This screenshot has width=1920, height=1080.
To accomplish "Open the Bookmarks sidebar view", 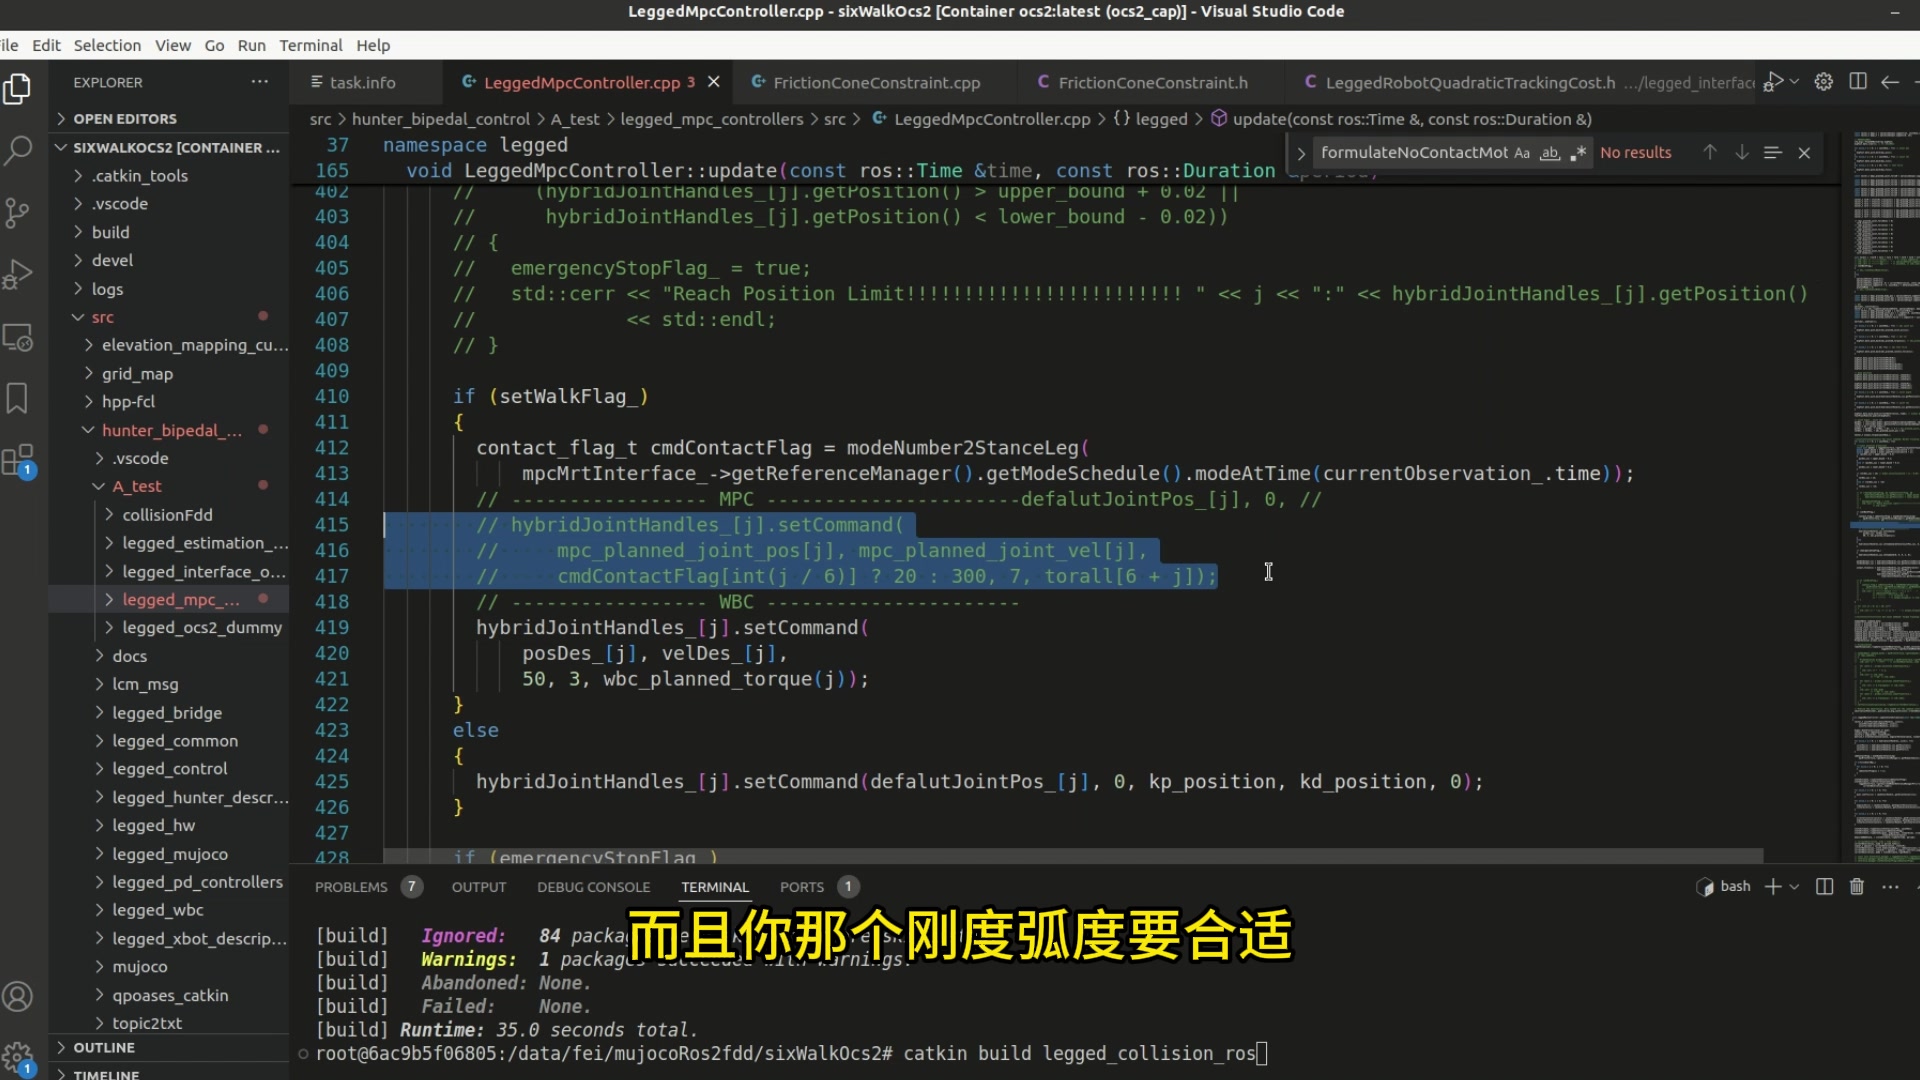I will click(19, 398).
